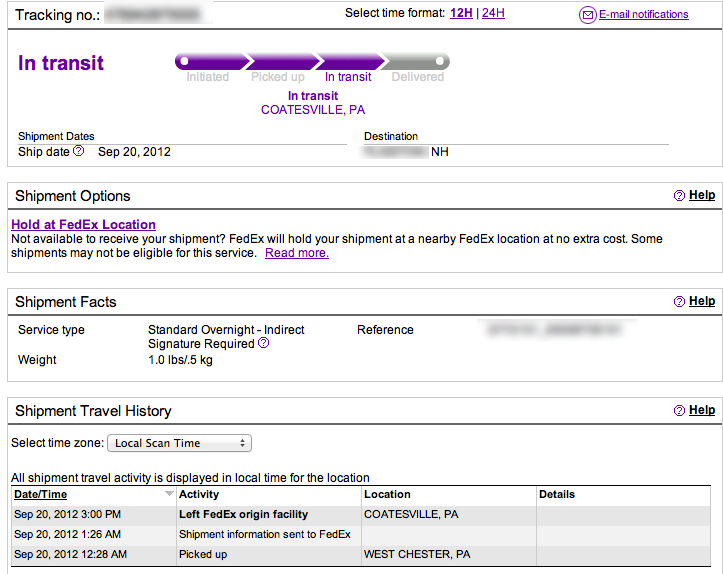Open the Help link for Shipment Facts
This screenshot has height=574, width=723.
702,301
